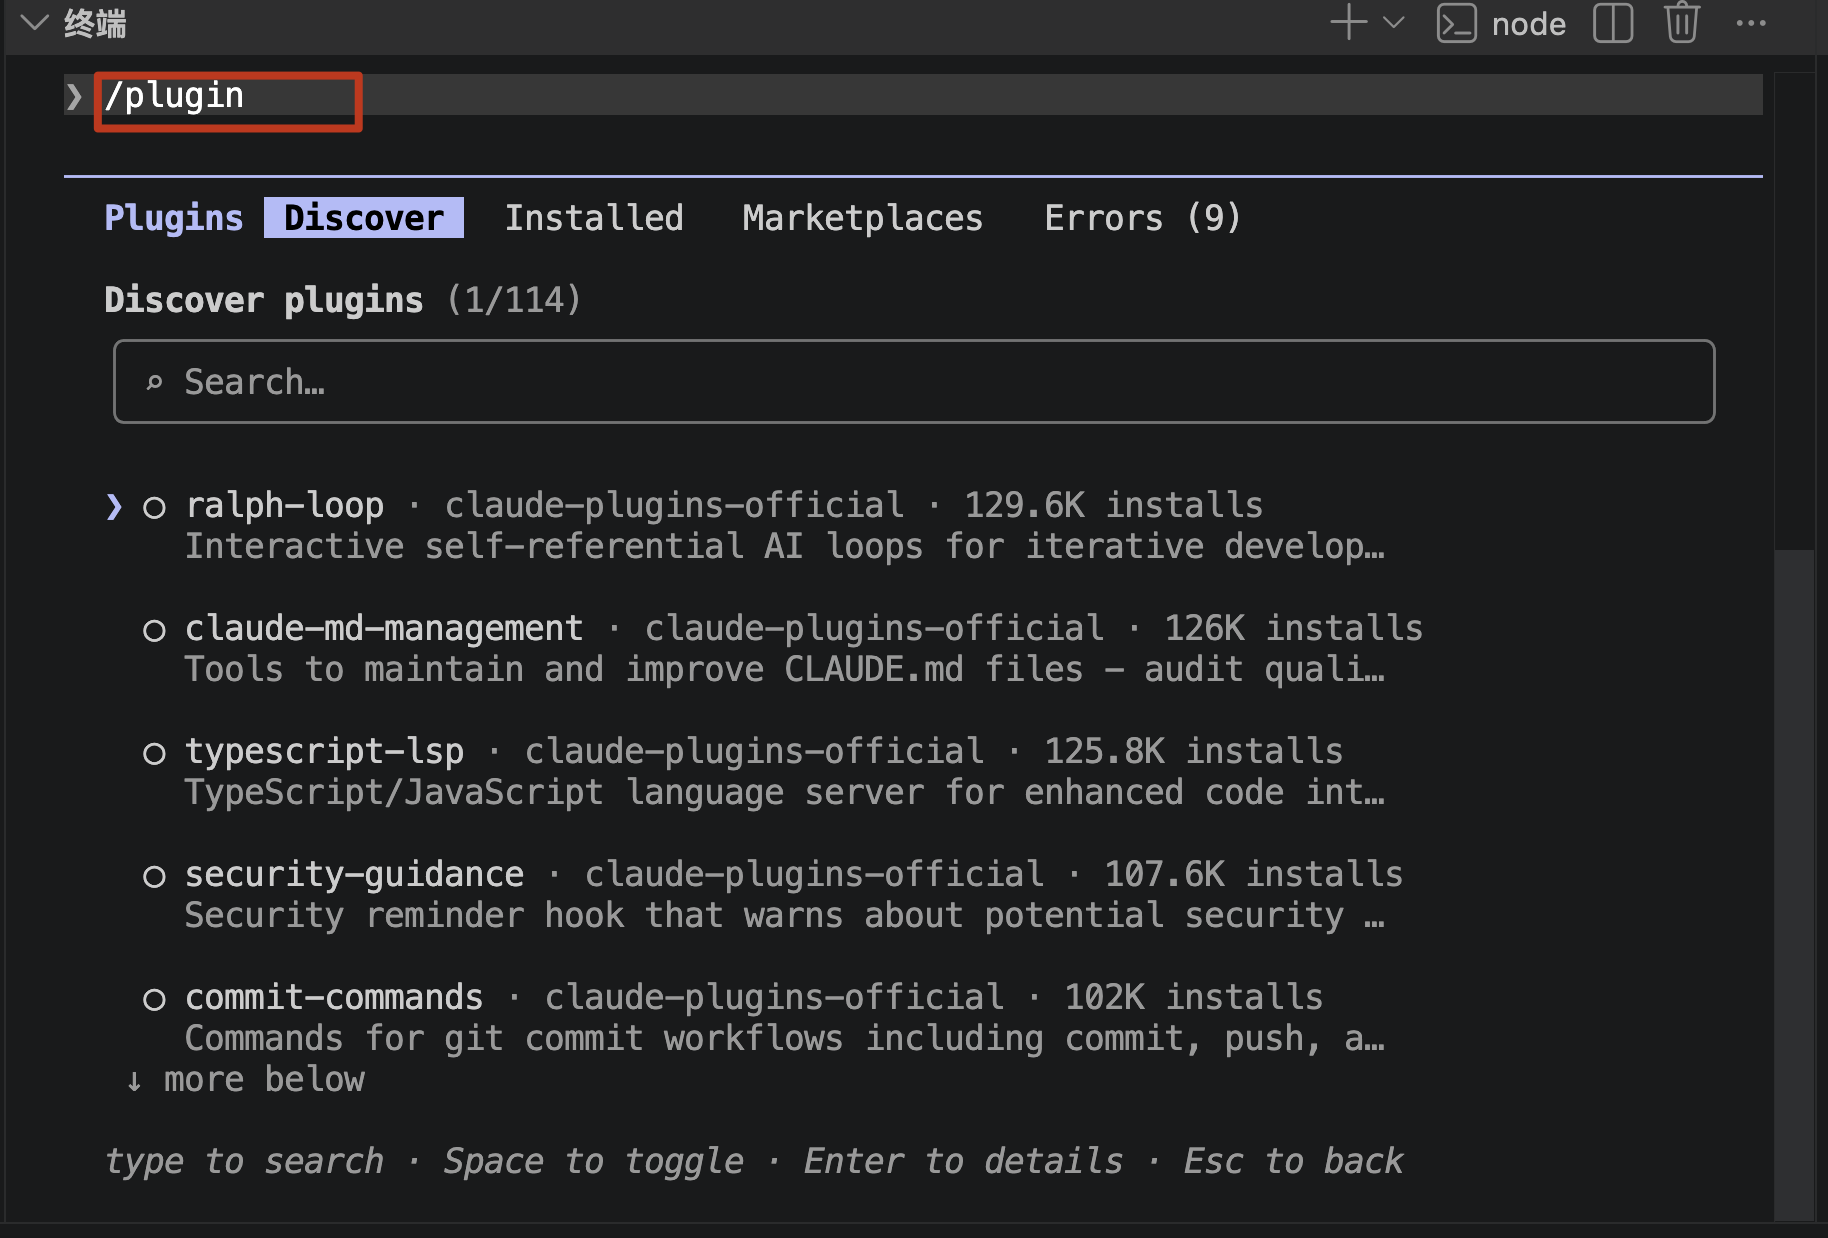Switch to the Discover tab
The width and height of the screenshot is (1828, 1238).
364,218
